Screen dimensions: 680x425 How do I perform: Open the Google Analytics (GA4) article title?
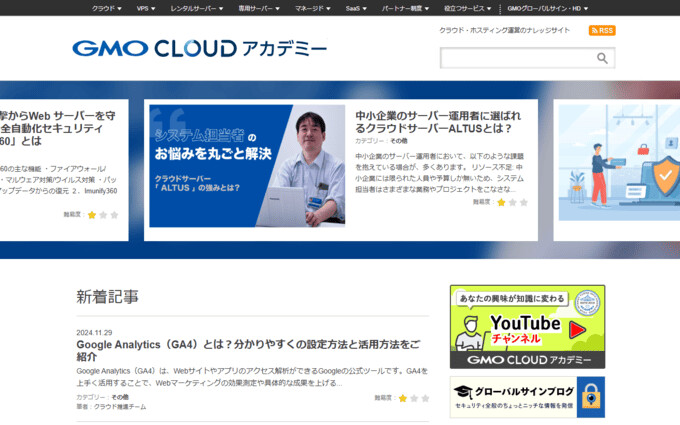[248, 350]
